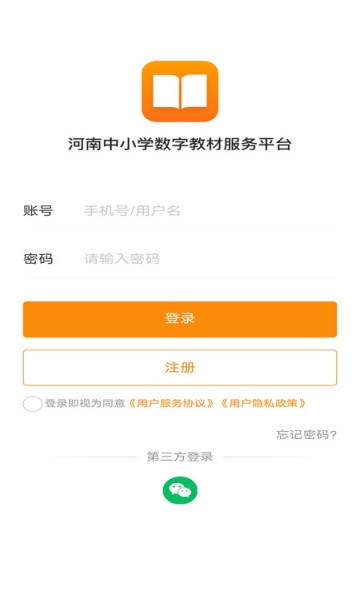Image resolution: width=360 pixels, height=600 pixels.
Task: Click the divider line right of 第三方登录
Action: [268, 457]
